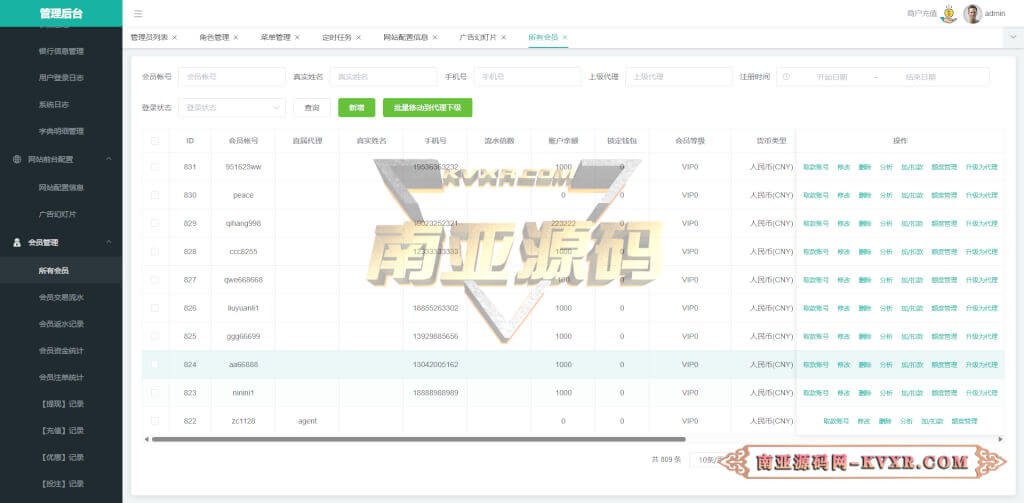Screen dimensions: 1024x503
Task: Click the sidebar collapse hamburger icon
Action: 138,13
